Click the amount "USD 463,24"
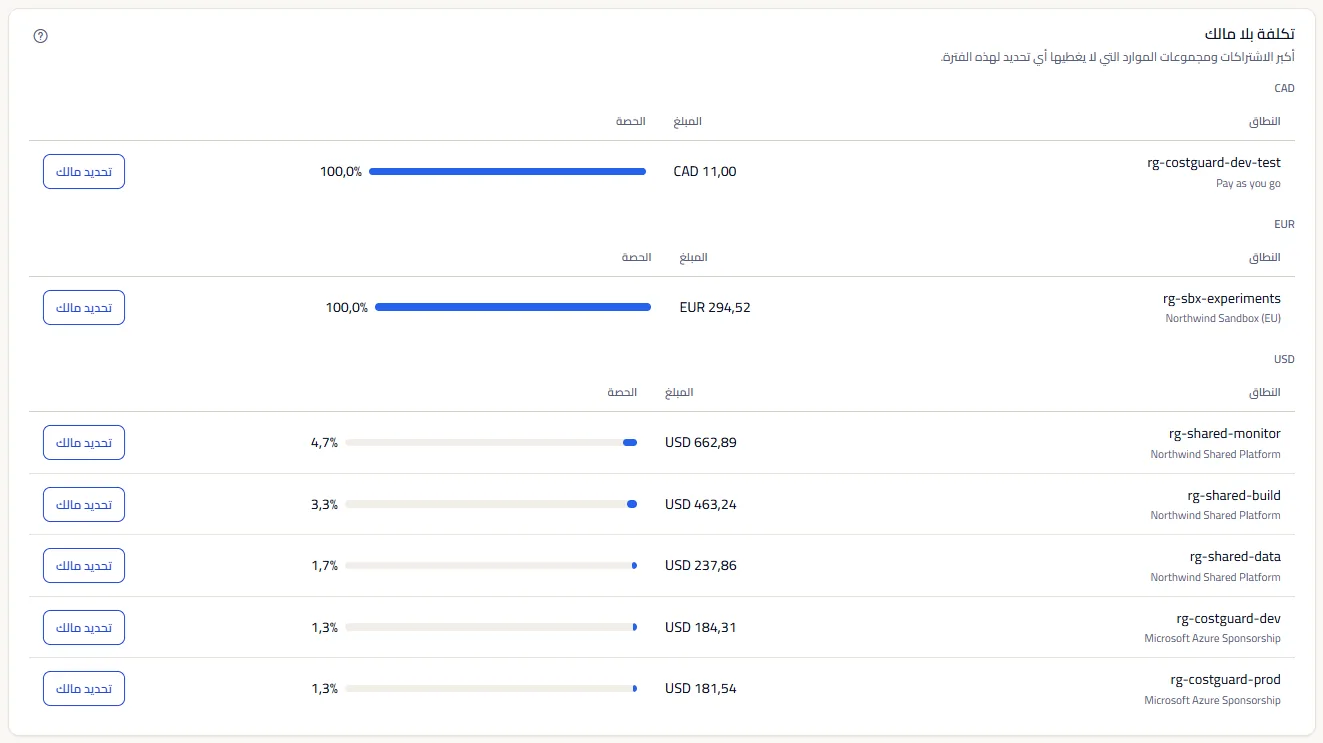The height and width of the screenshot is (743, 1323). [701, 504]
